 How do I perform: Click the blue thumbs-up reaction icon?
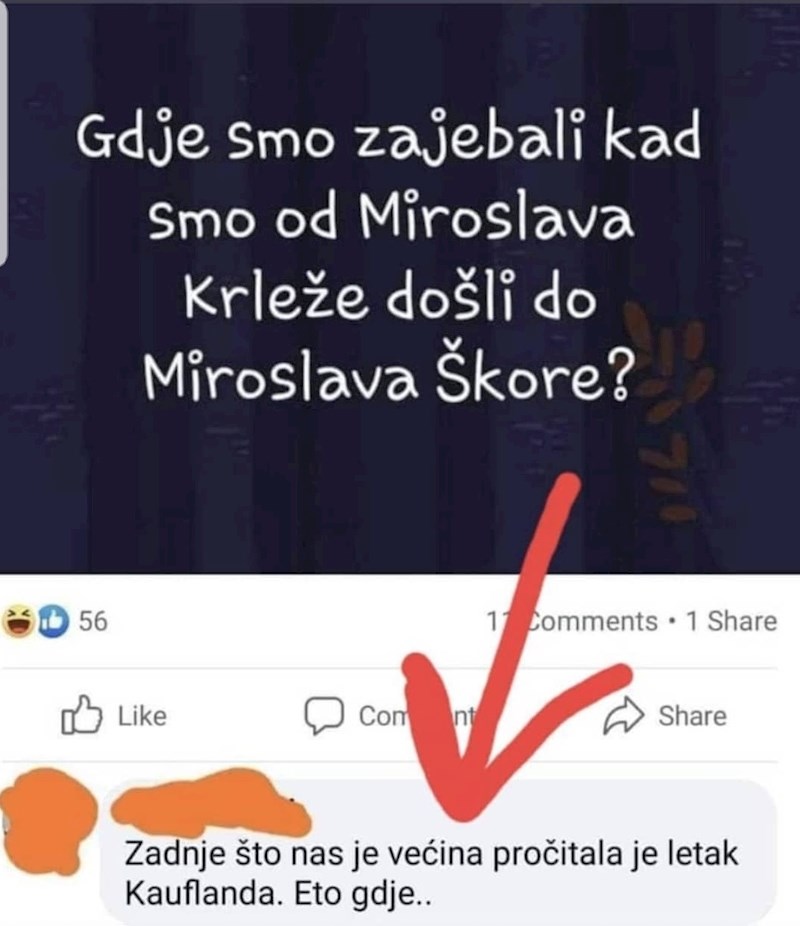pos(53,621)
